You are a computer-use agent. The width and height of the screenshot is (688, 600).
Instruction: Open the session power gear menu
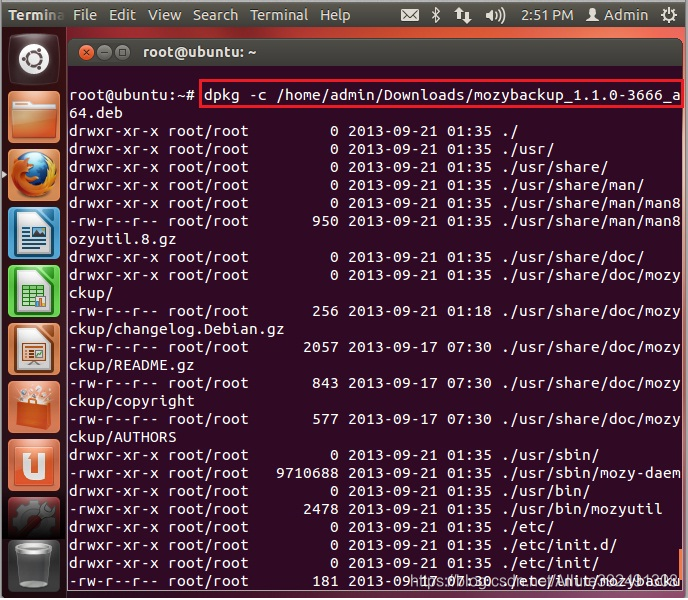tap(669, 15)
